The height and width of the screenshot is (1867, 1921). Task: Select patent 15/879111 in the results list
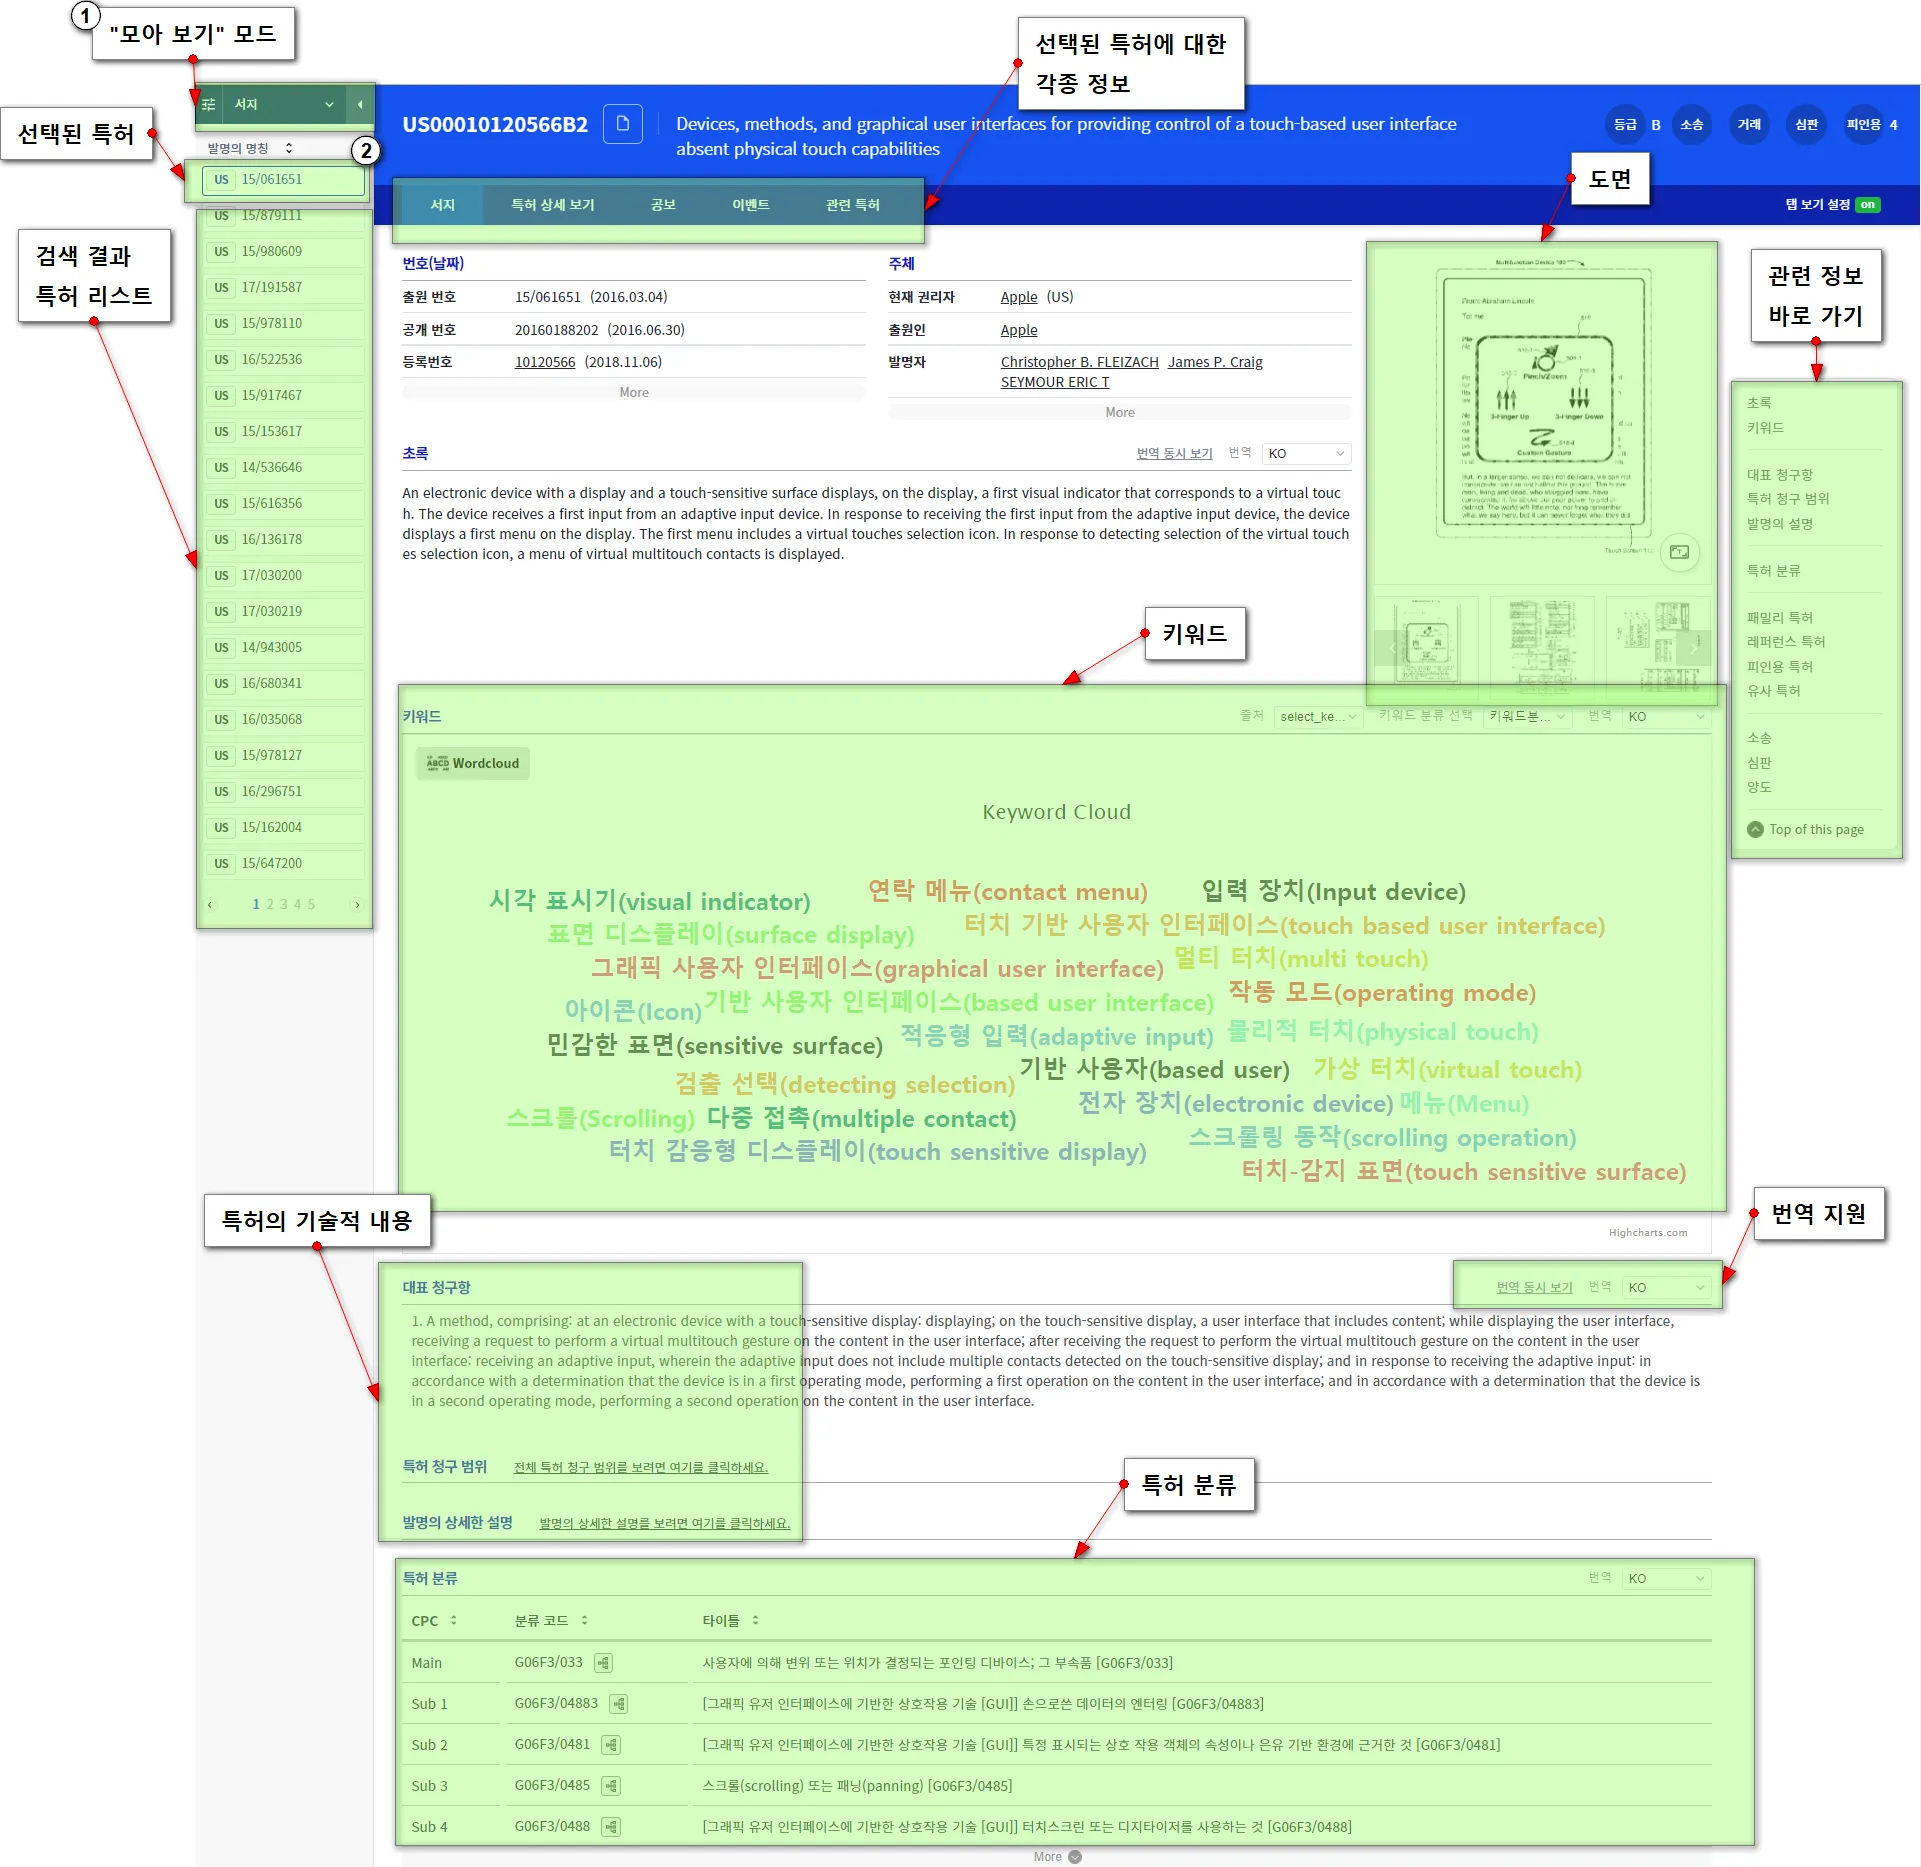click(x=271, y=216)
